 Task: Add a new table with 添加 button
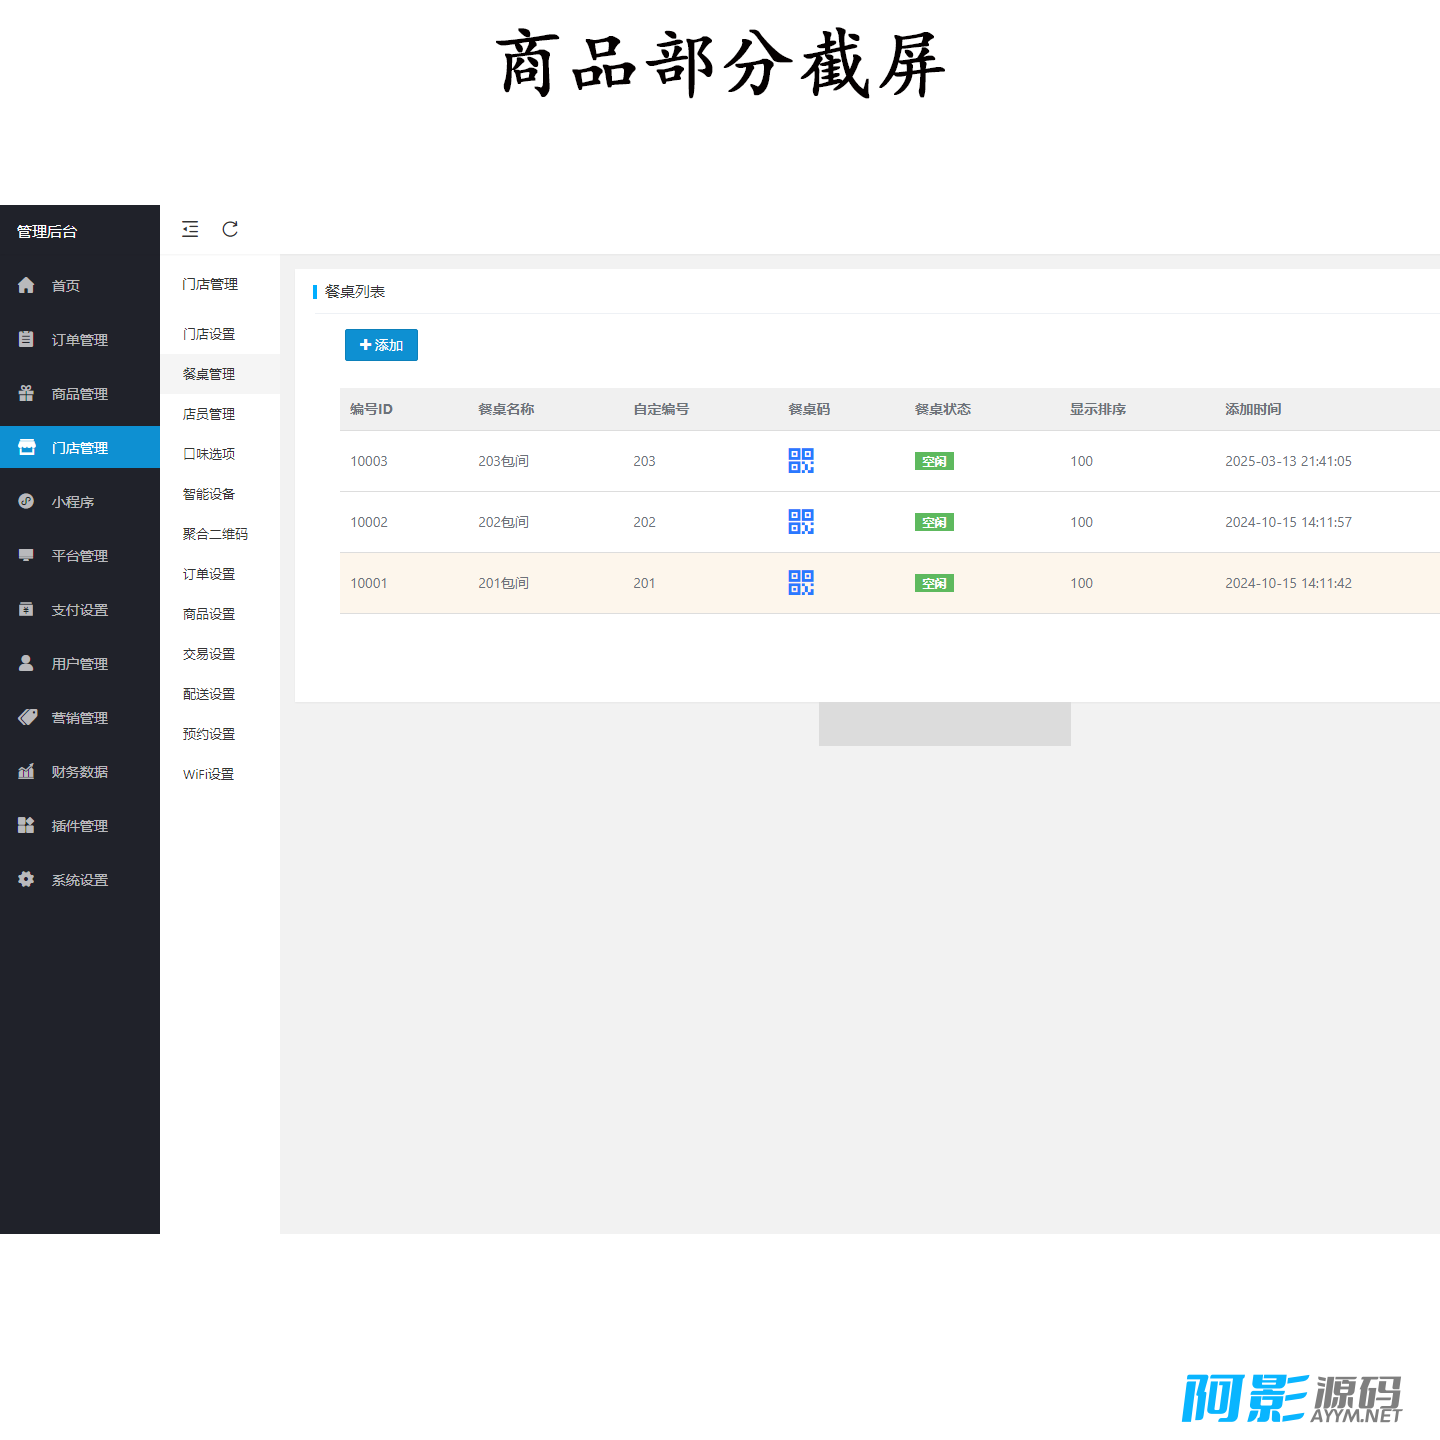click(x=381, y=345)
